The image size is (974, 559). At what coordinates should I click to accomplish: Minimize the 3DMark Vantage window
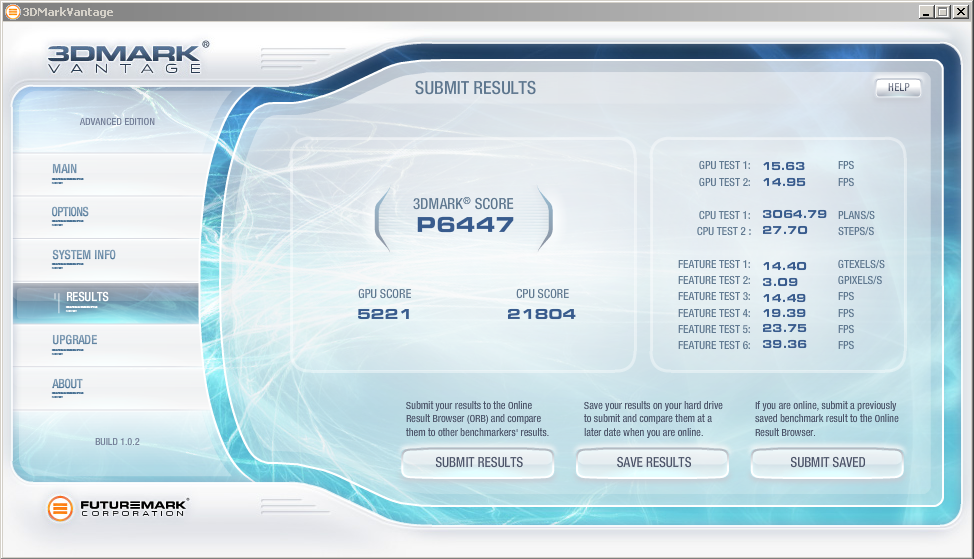926,11
